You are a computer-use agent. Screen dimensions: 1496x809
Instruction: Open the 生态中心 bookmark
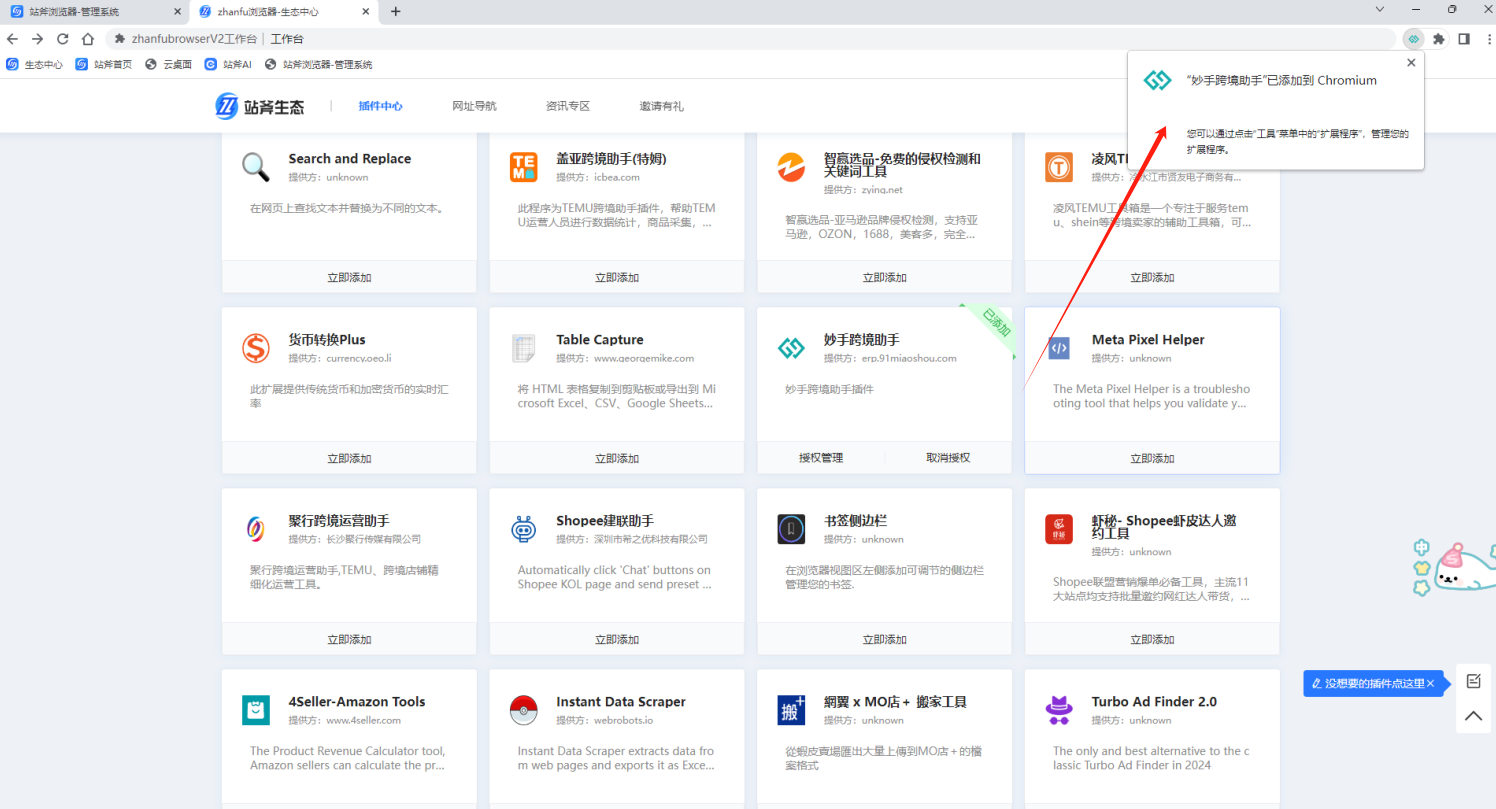tap(34, 64)
